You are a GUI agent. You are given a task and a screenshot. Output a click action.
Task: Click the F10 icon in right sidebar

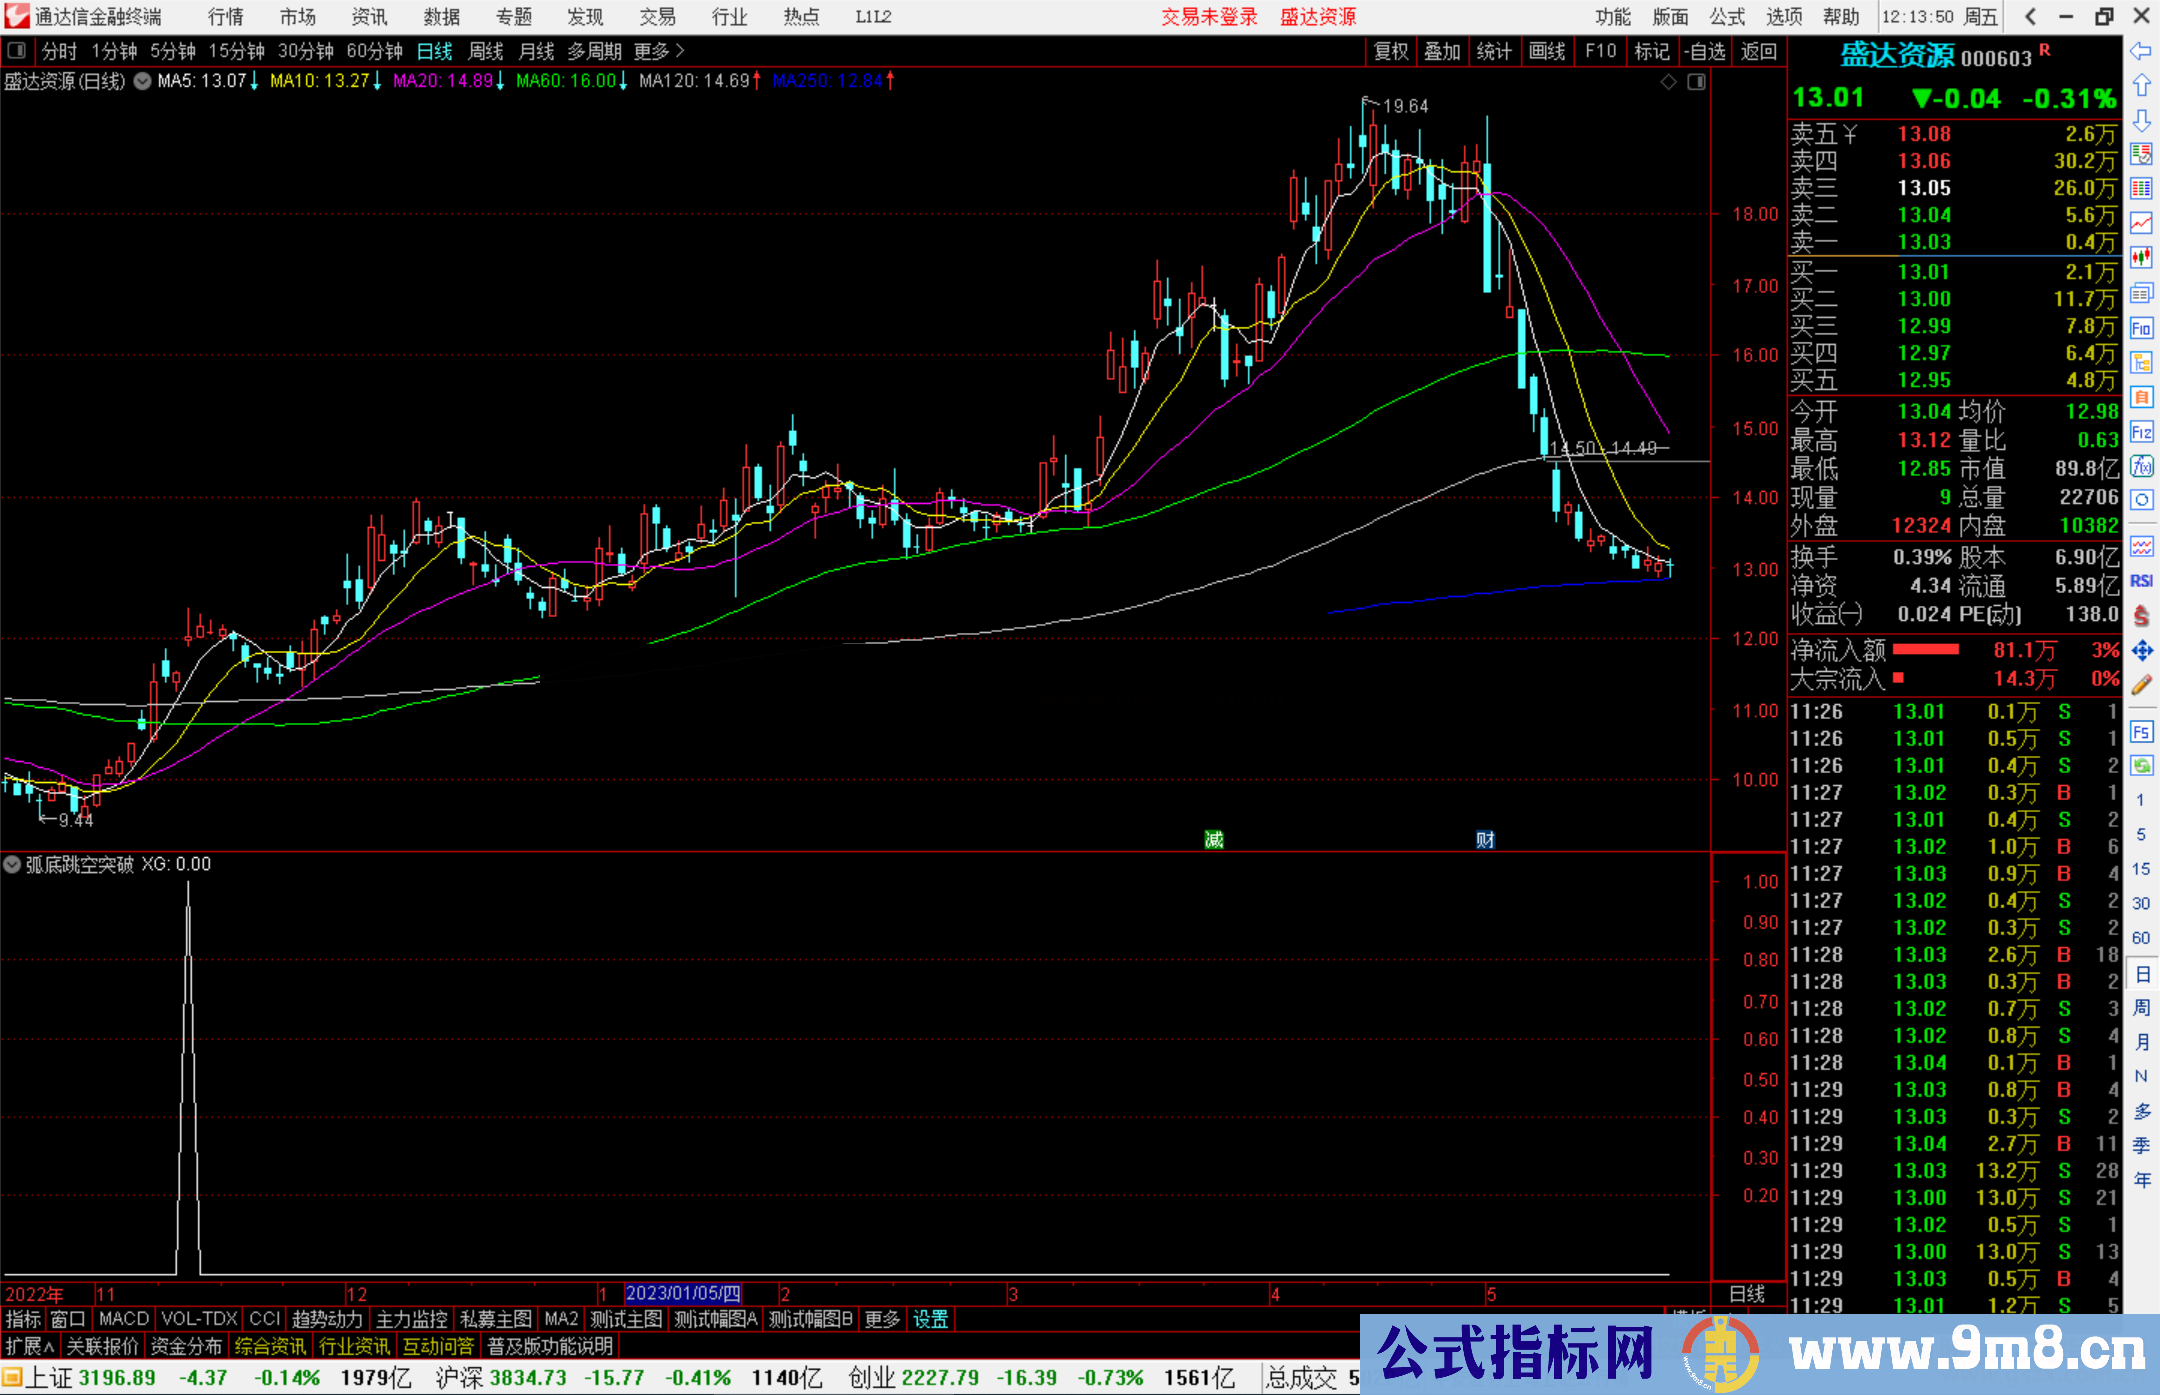click(2141, 328)
